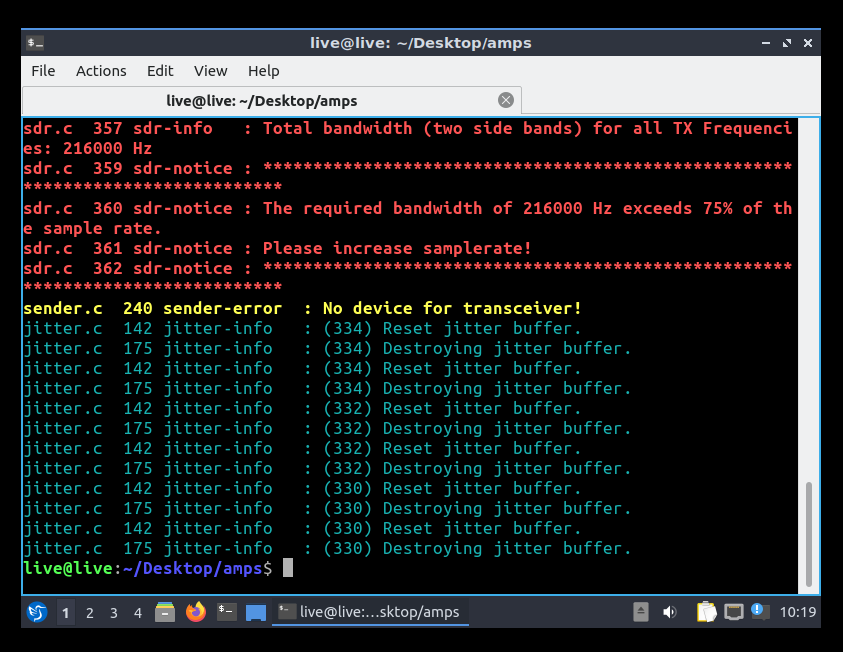This screenshot has width=843, height=652.
Task: Click the live@live:~/Desktop/amps$ prompt text
Action: [x=148, y=568]
